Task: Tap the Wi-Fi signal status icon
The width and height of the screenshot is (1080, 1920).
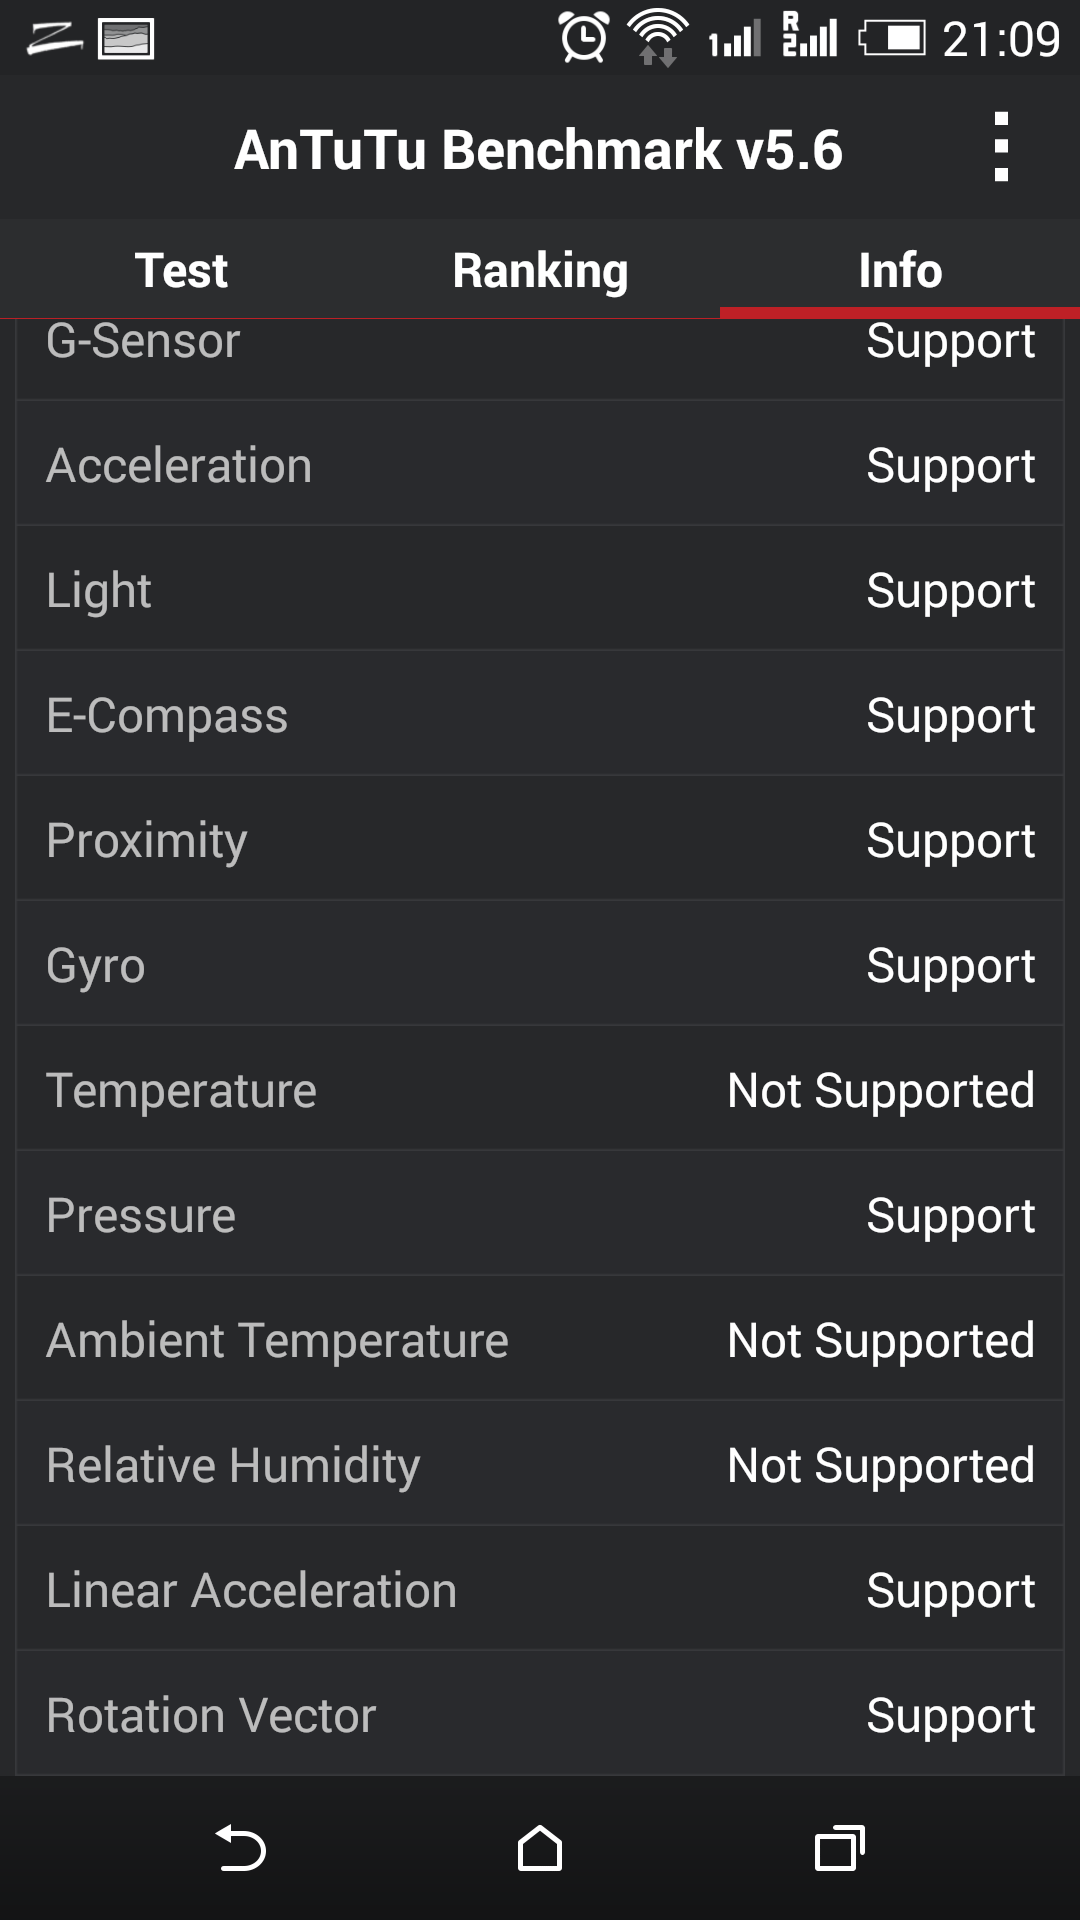Action: coord(657,38)
